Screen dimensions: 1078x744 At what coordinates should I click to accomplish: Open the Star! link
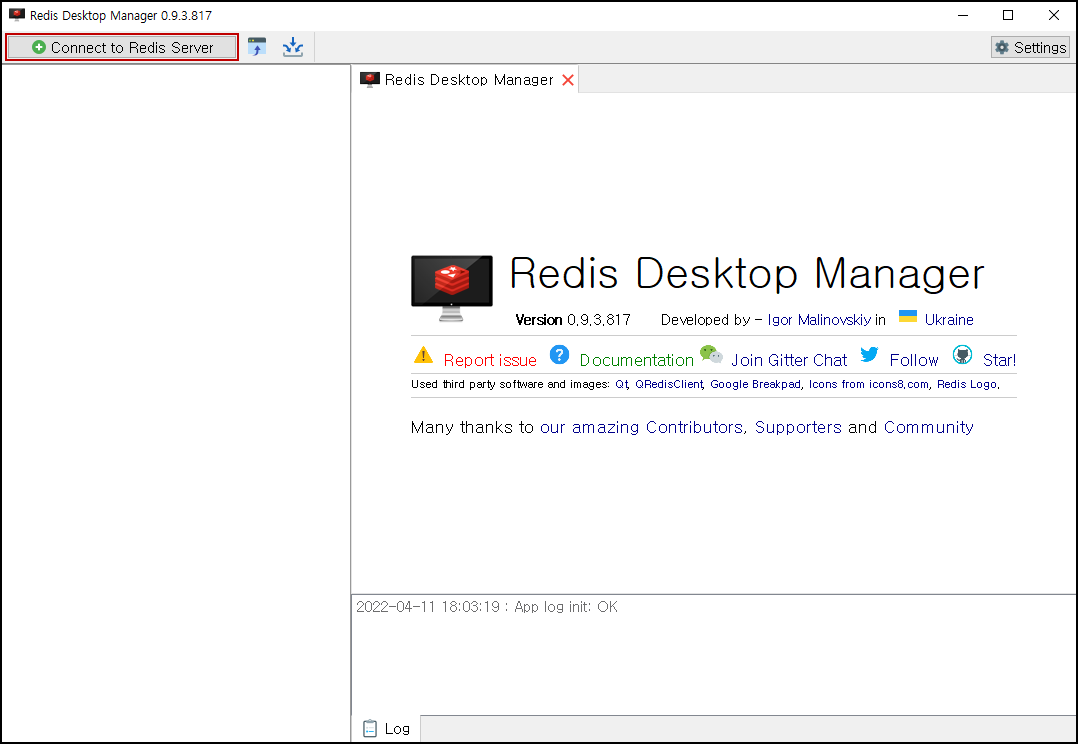click(999, 360)
